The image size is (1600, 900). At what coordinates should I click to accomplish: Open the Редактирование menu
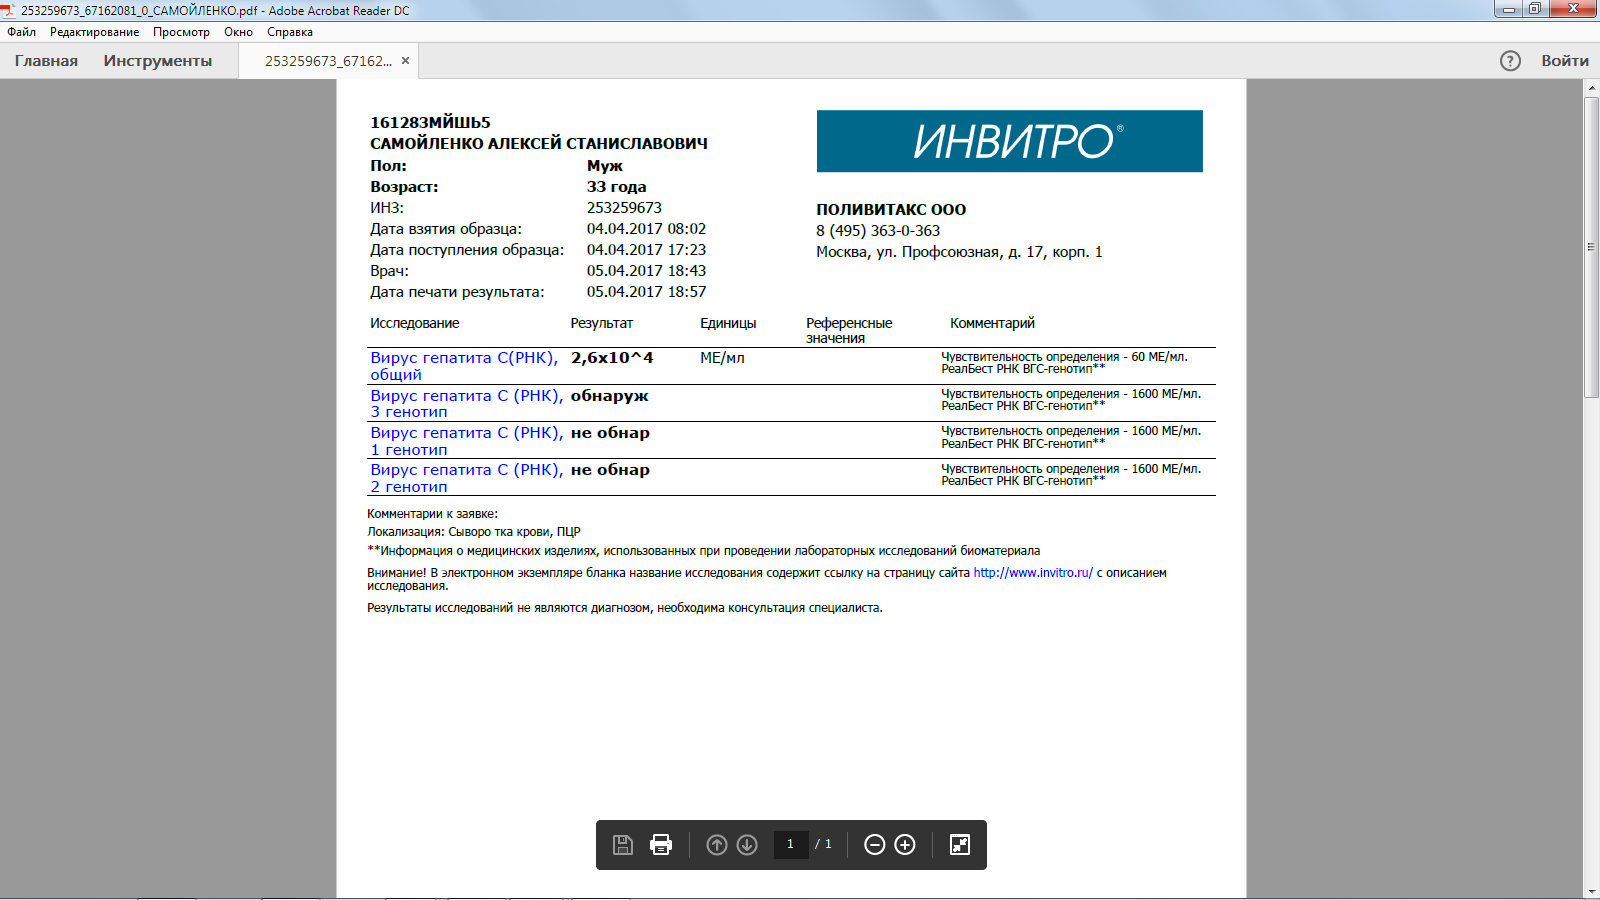coord(94,32)
